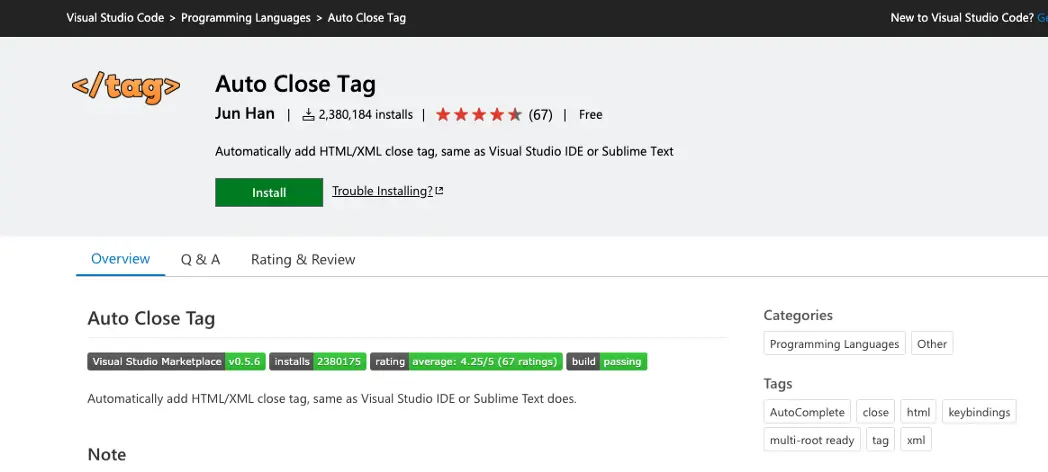The width and height of the screenshot is (1048, 472).
Task: Click the installs download icon
Action: [308, 114]
